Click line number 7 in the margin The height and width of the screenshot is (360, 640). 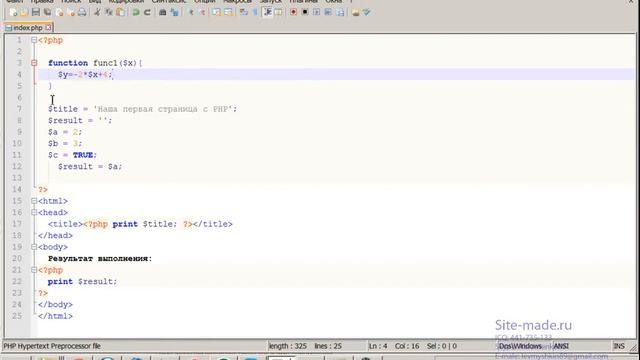(x=19, y=109)
